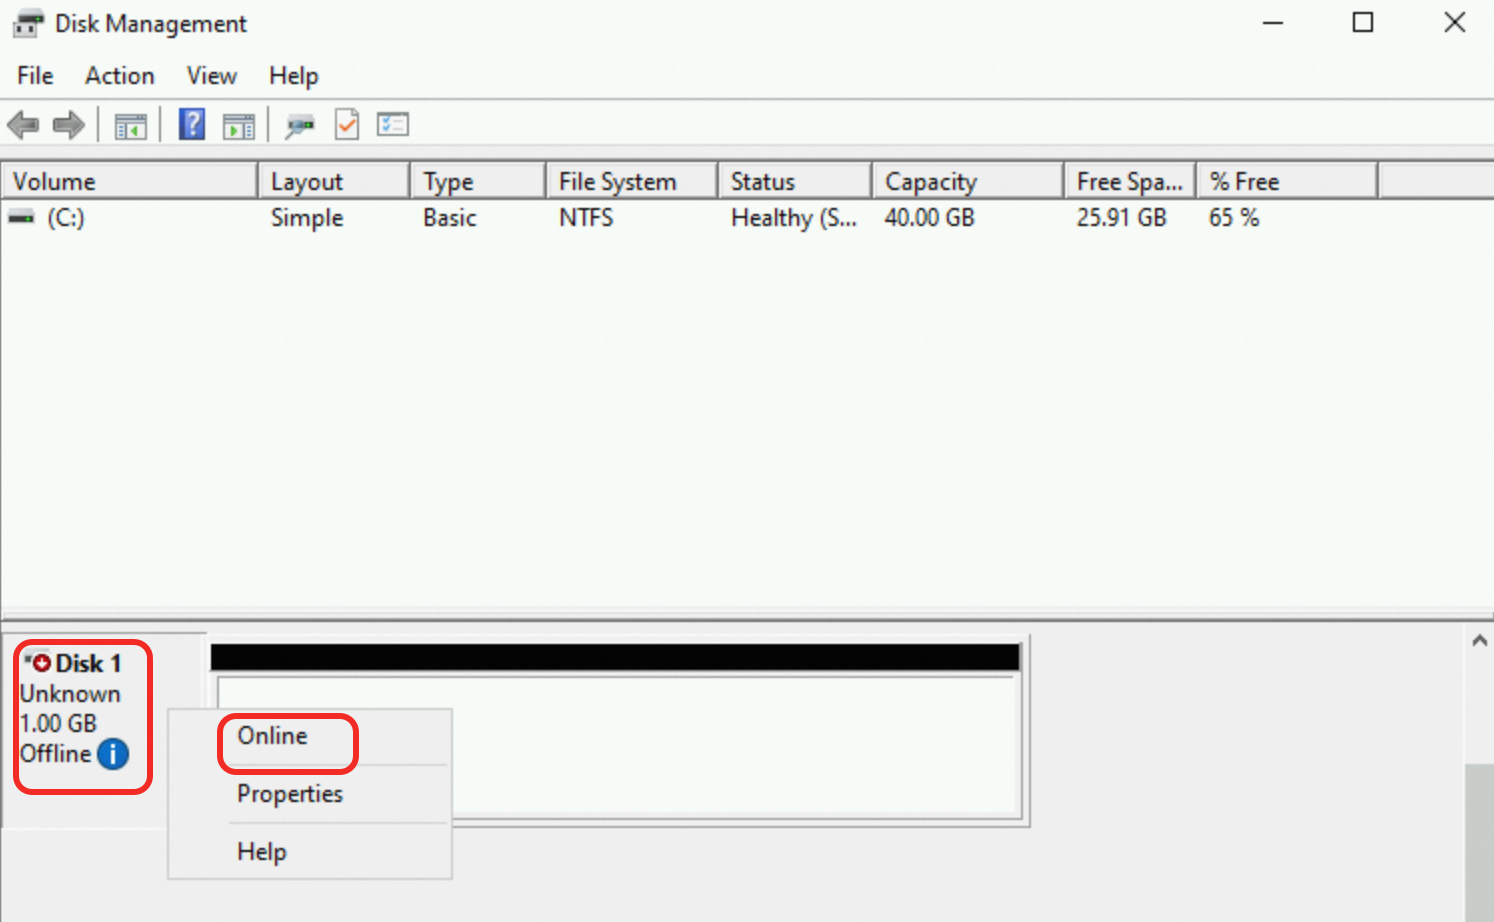Sort by the % Free column header
This screenshot has width=1494, height=922.
coord(1287,182)
